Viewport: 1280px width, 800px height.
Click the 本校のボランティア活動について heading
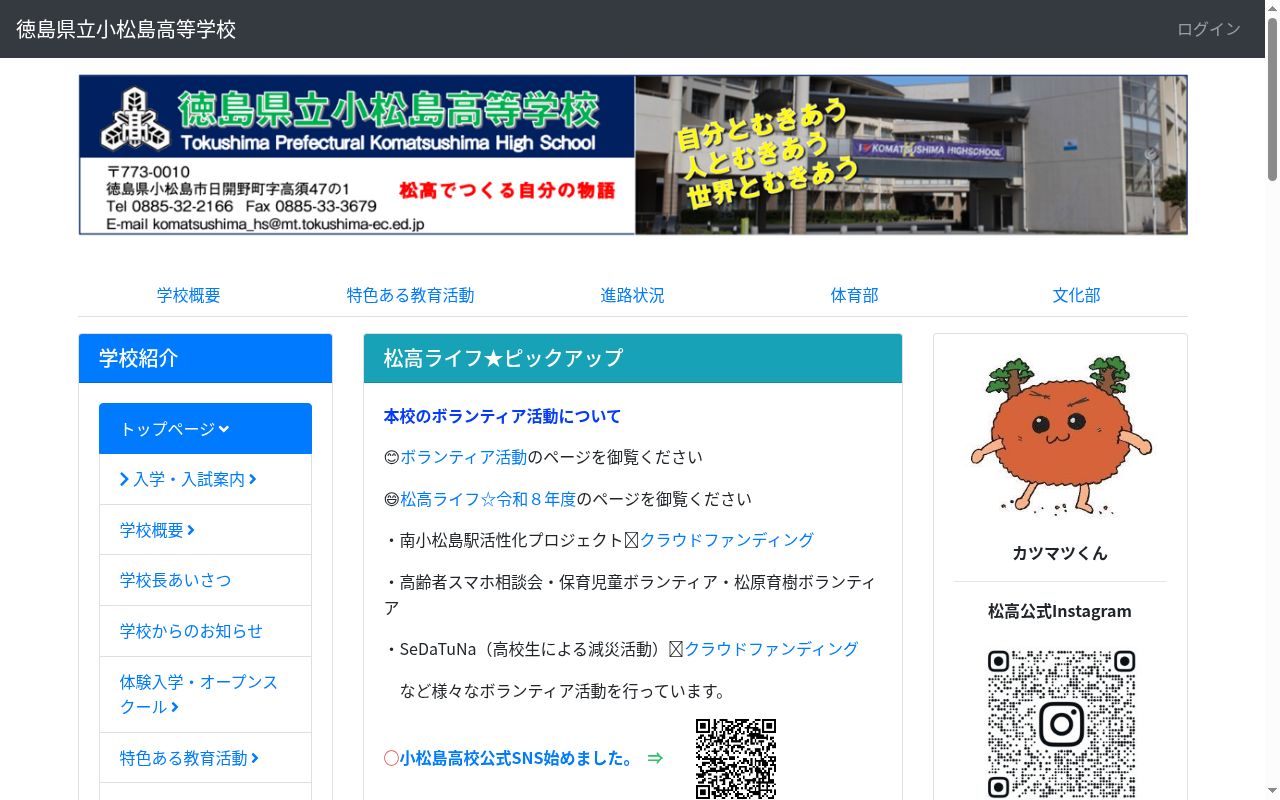[x=502, y=416]
